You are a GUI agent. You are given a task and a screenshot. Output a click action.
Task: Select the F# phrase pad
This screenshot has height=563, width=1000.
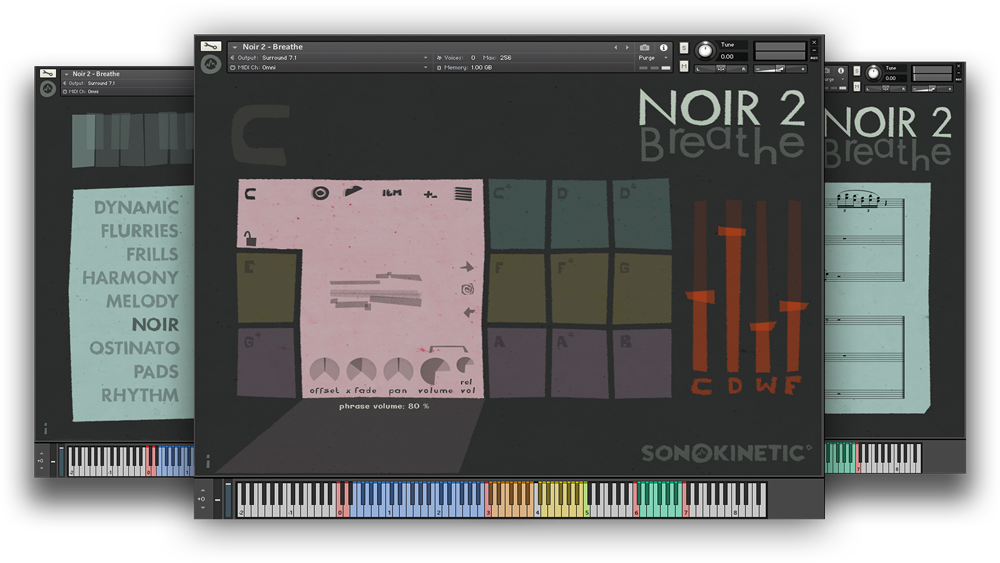pyautogui.click(x=579, y=289)
